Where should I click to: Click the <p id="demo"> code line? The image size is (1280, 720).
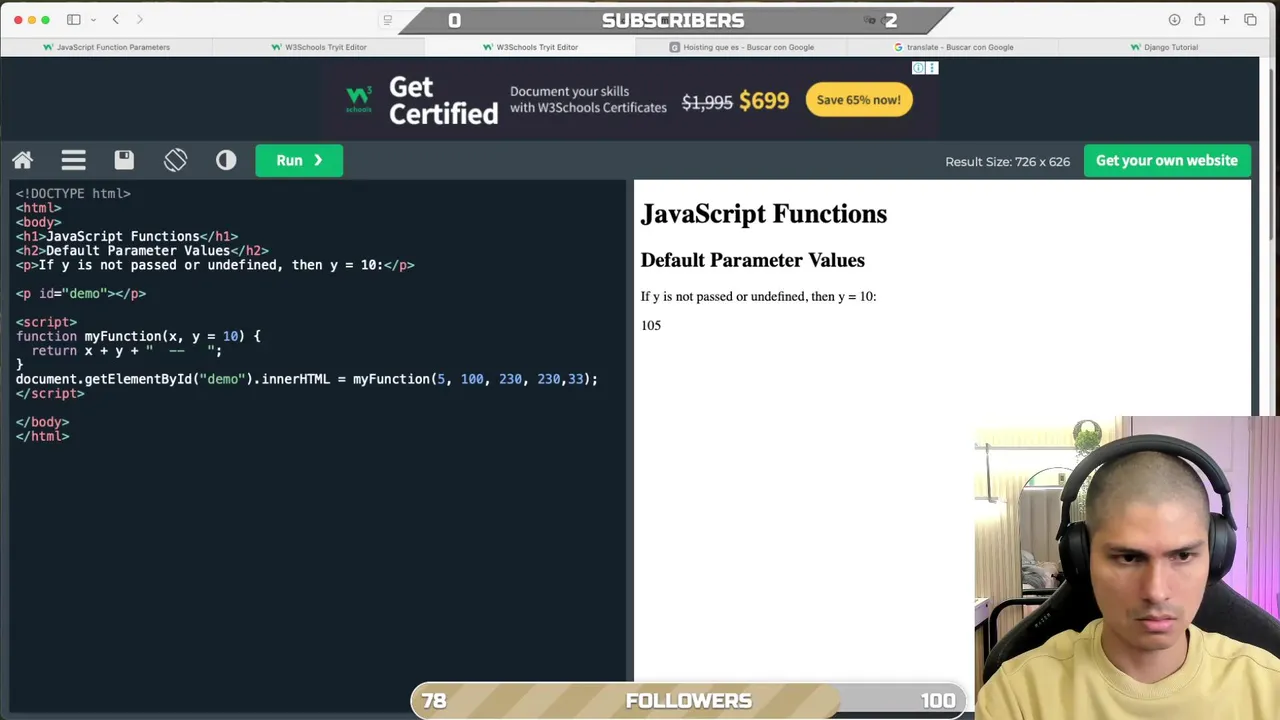point(81,294)
